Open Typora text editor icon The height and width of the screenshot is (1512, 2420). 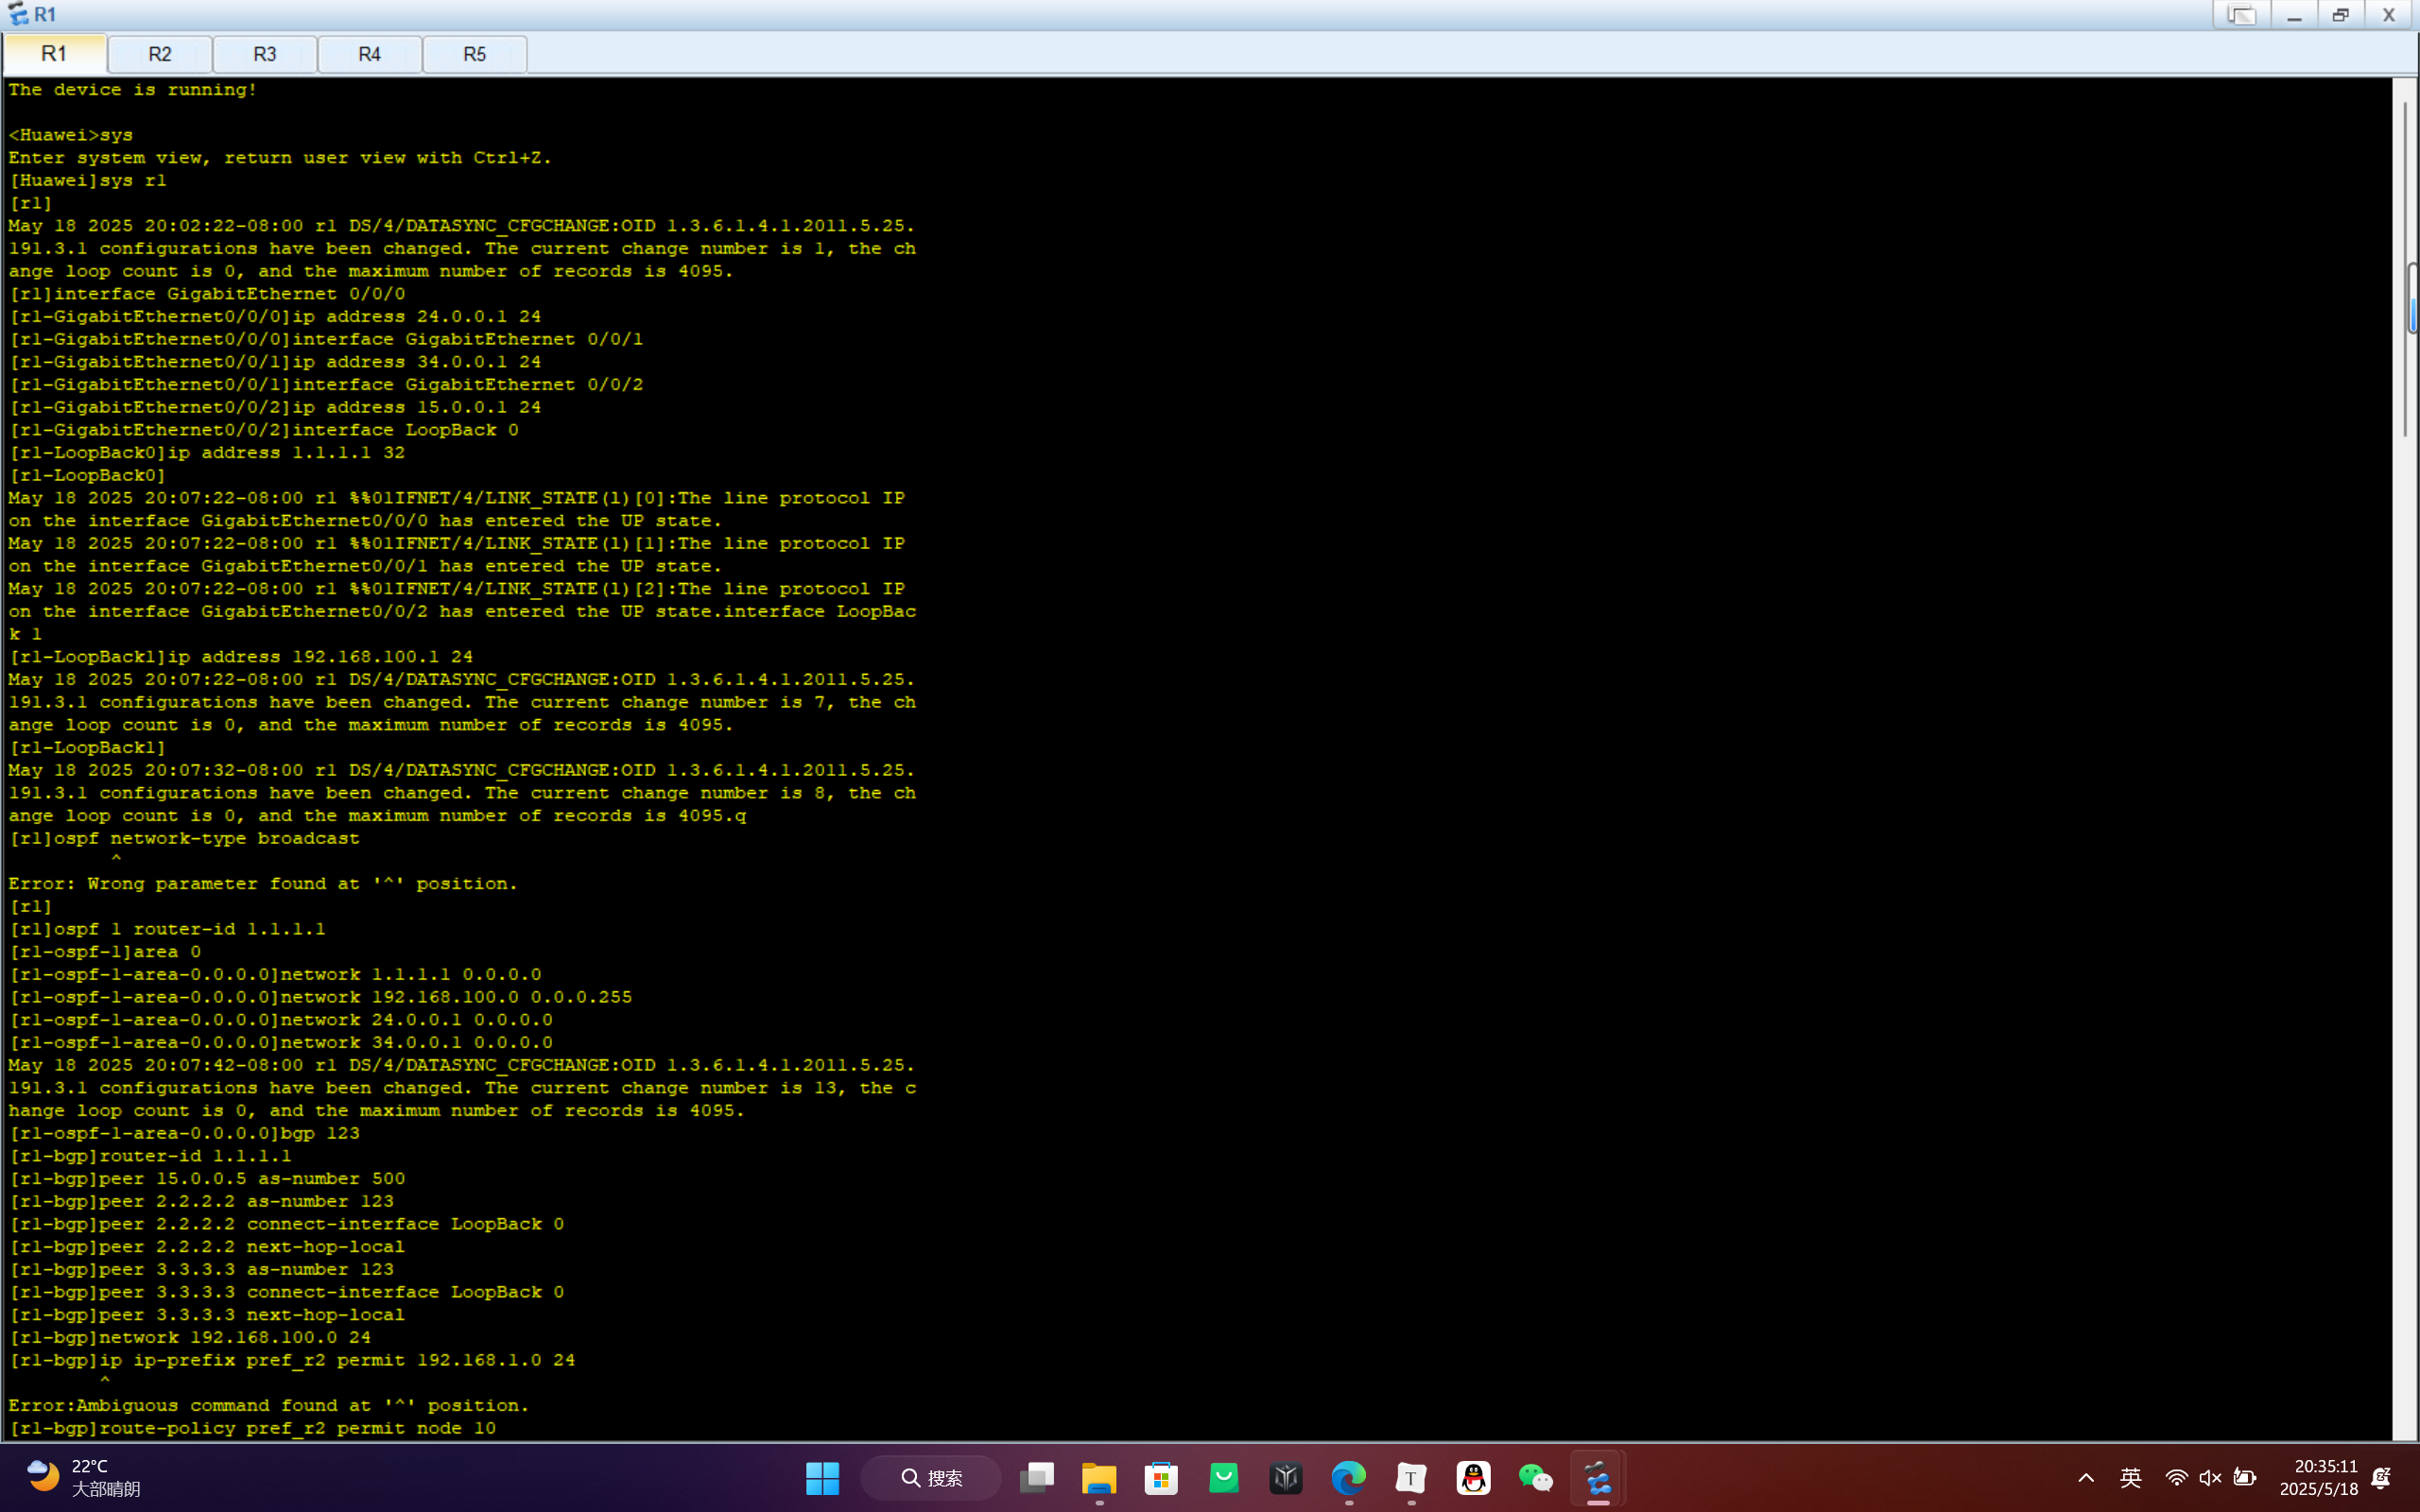[1411, 1478]
